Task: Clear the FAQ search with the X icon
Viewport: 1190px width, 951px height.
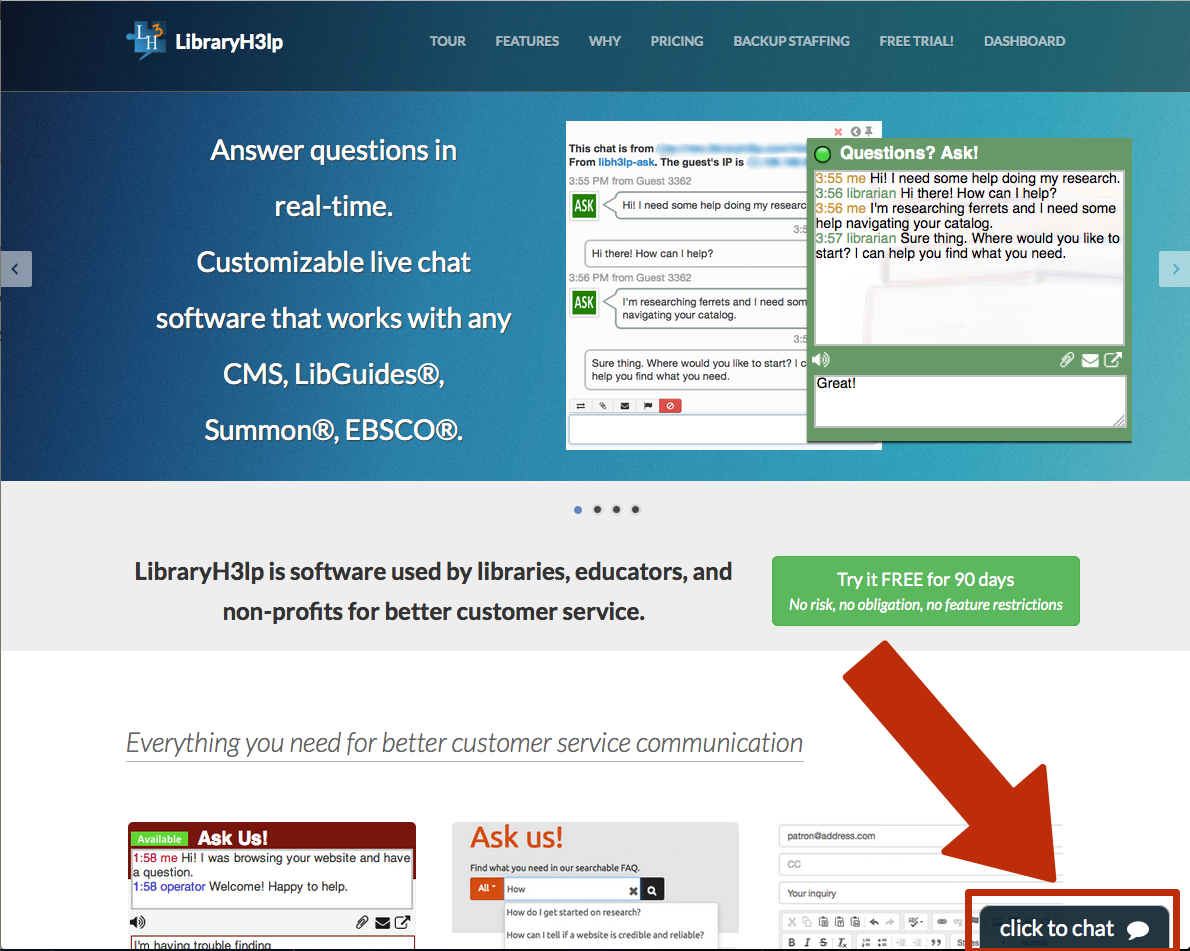Action: click(632, 888)
